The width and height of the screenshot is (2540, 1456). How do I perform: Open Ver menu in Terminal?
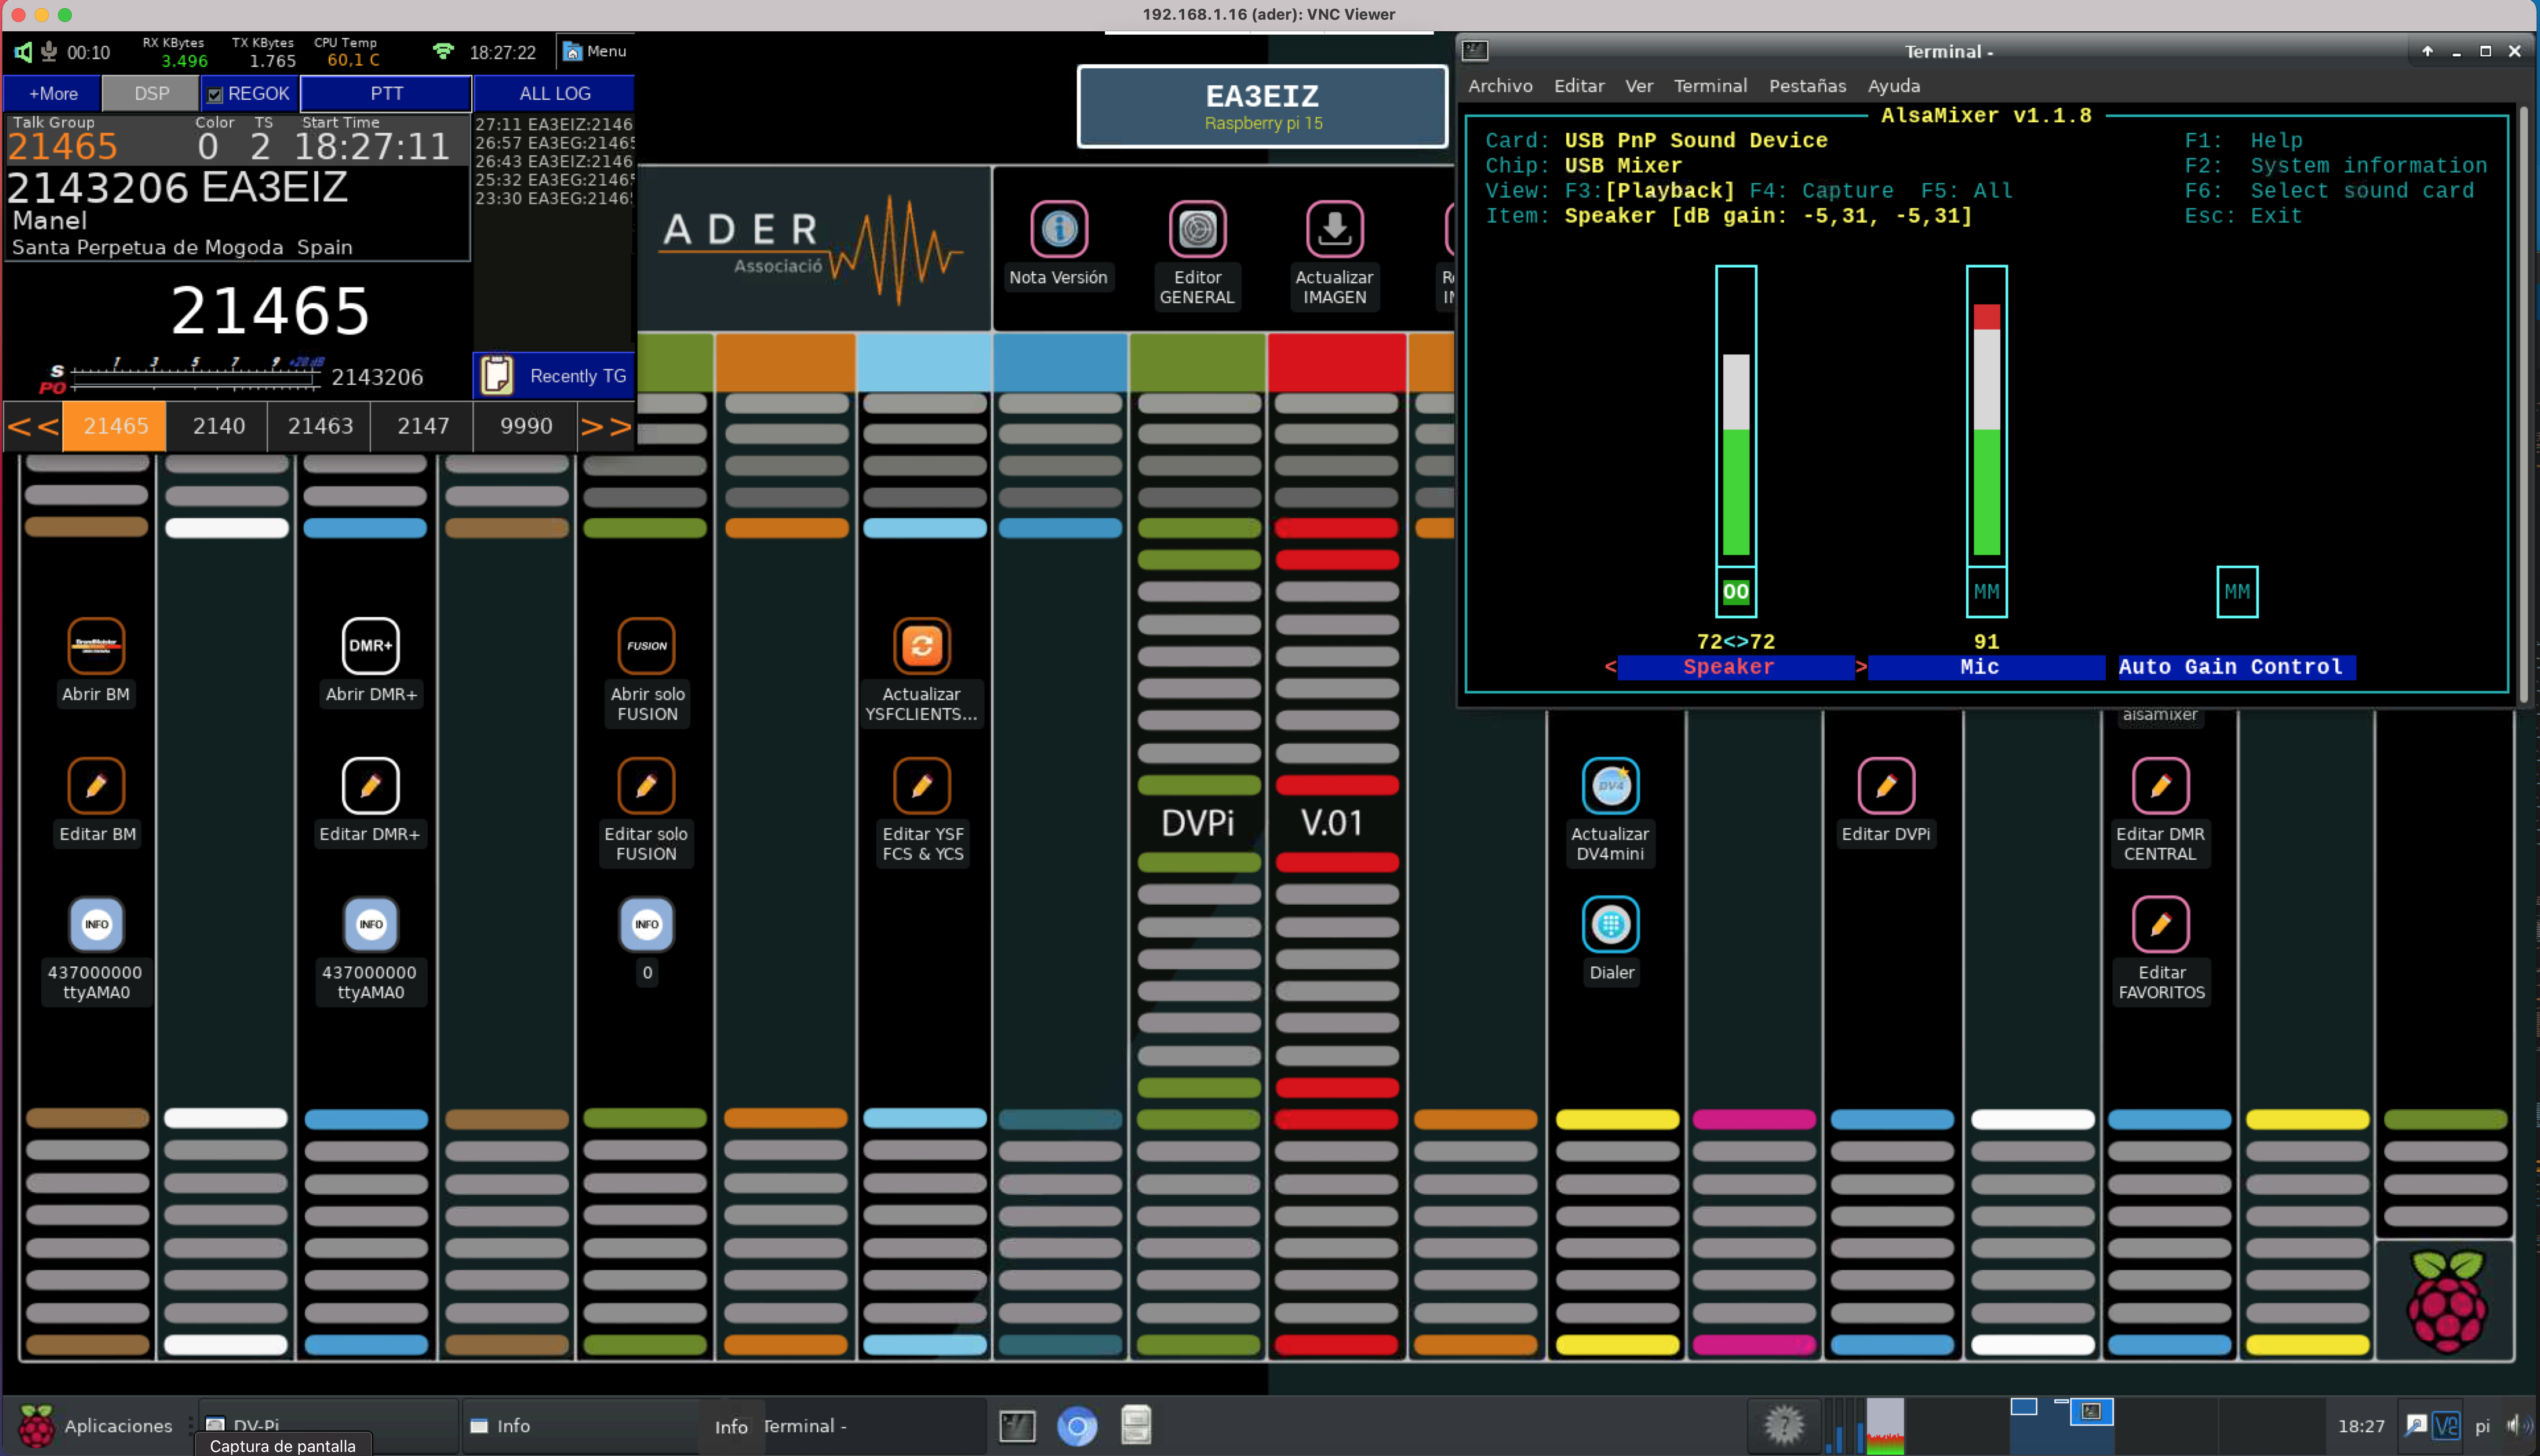click(x=1639, y=86)
